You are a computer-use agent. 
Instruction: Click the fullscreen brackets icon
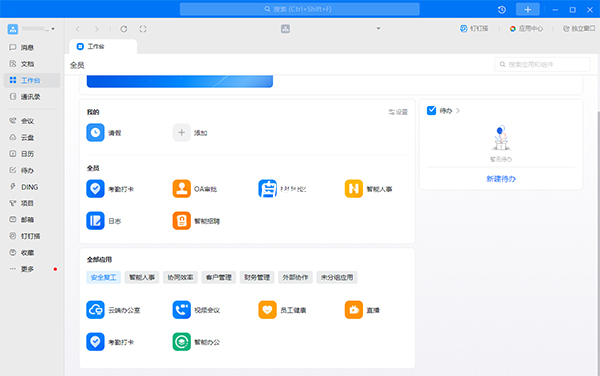pos(143,29)
